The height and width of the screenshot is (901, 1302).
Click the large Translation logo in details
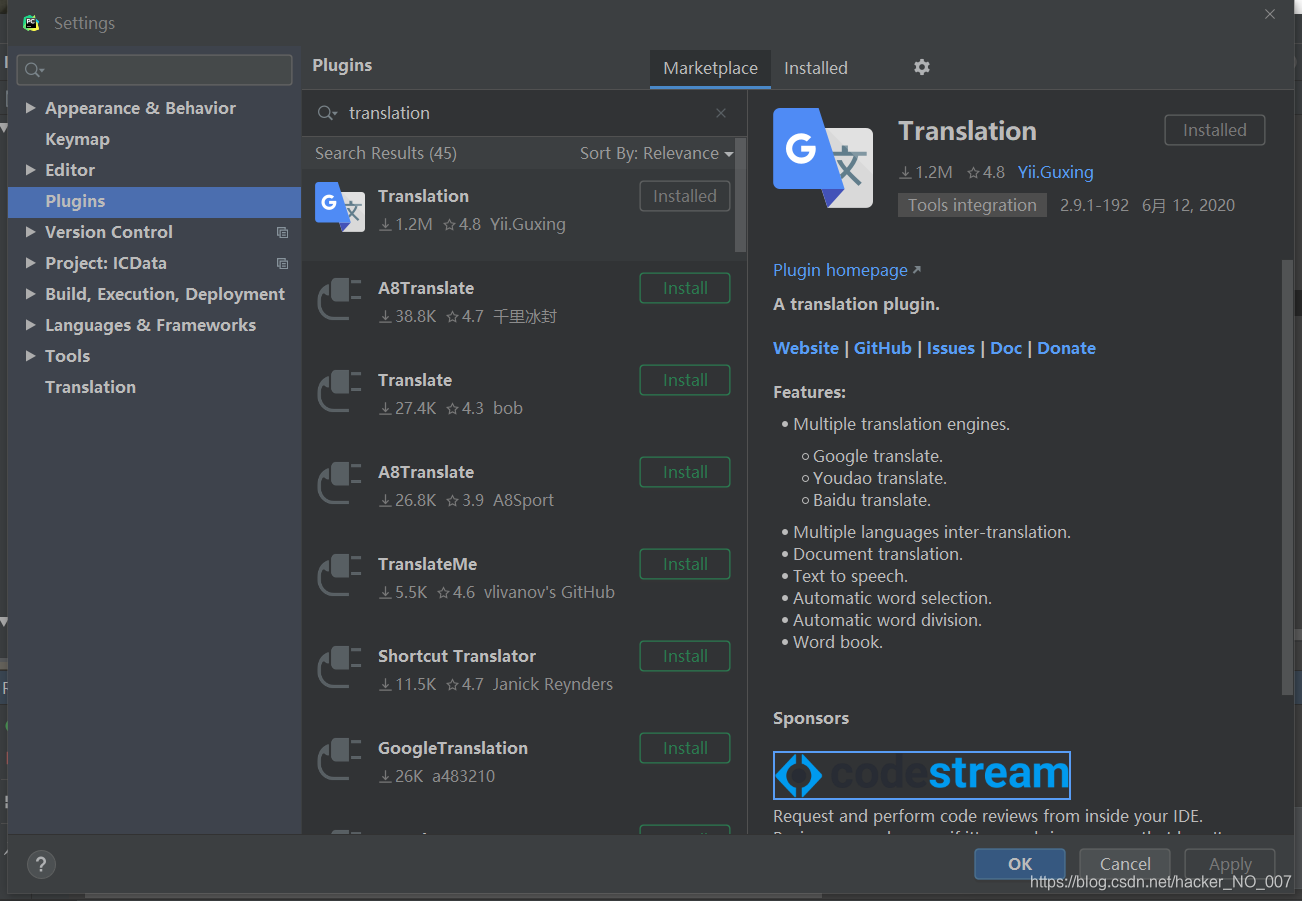[x=823, y=158]
